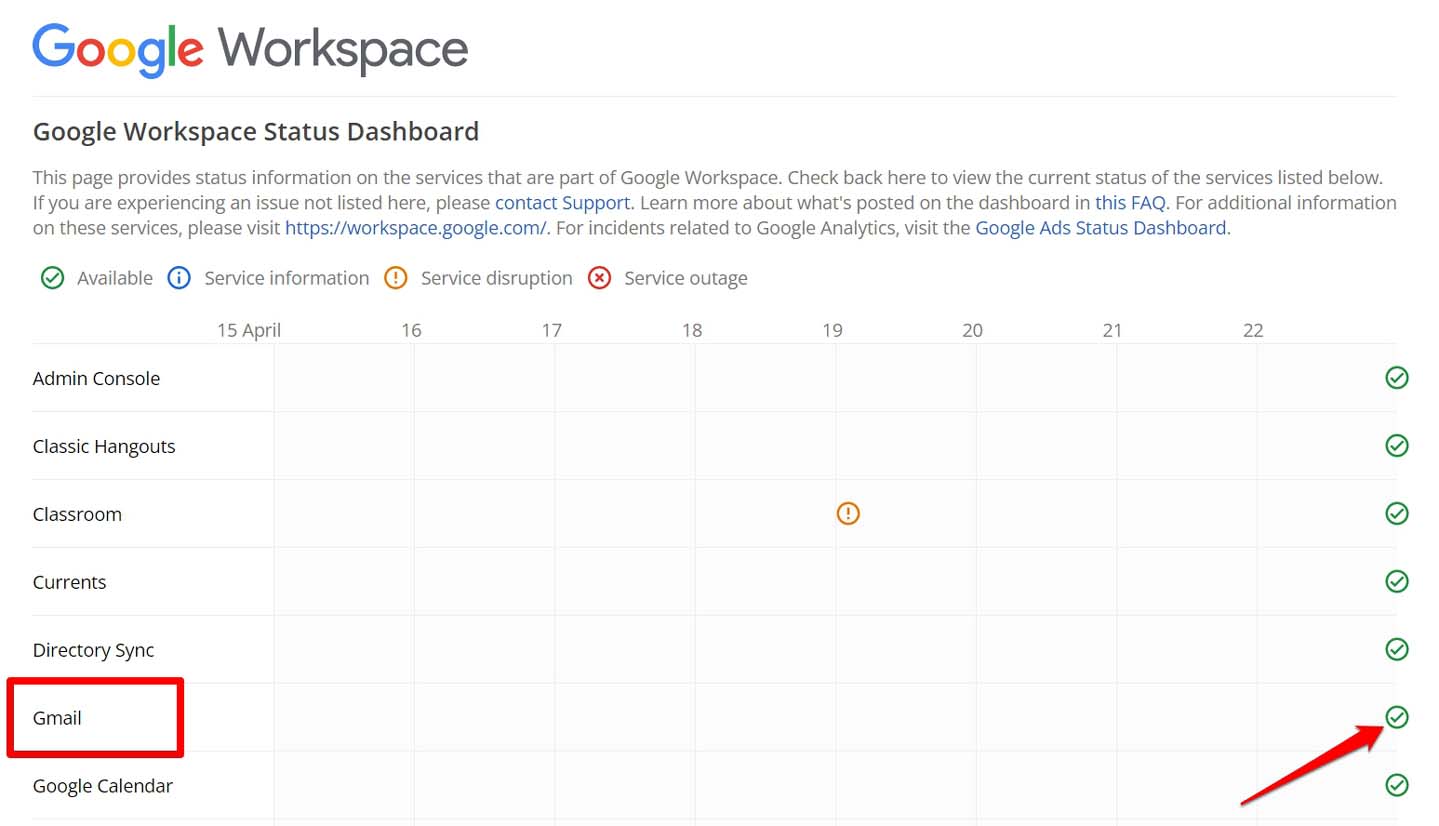This screenshot has width=1439, height=826.
Task: Open the contact Support link
Action: coord(562,202)
